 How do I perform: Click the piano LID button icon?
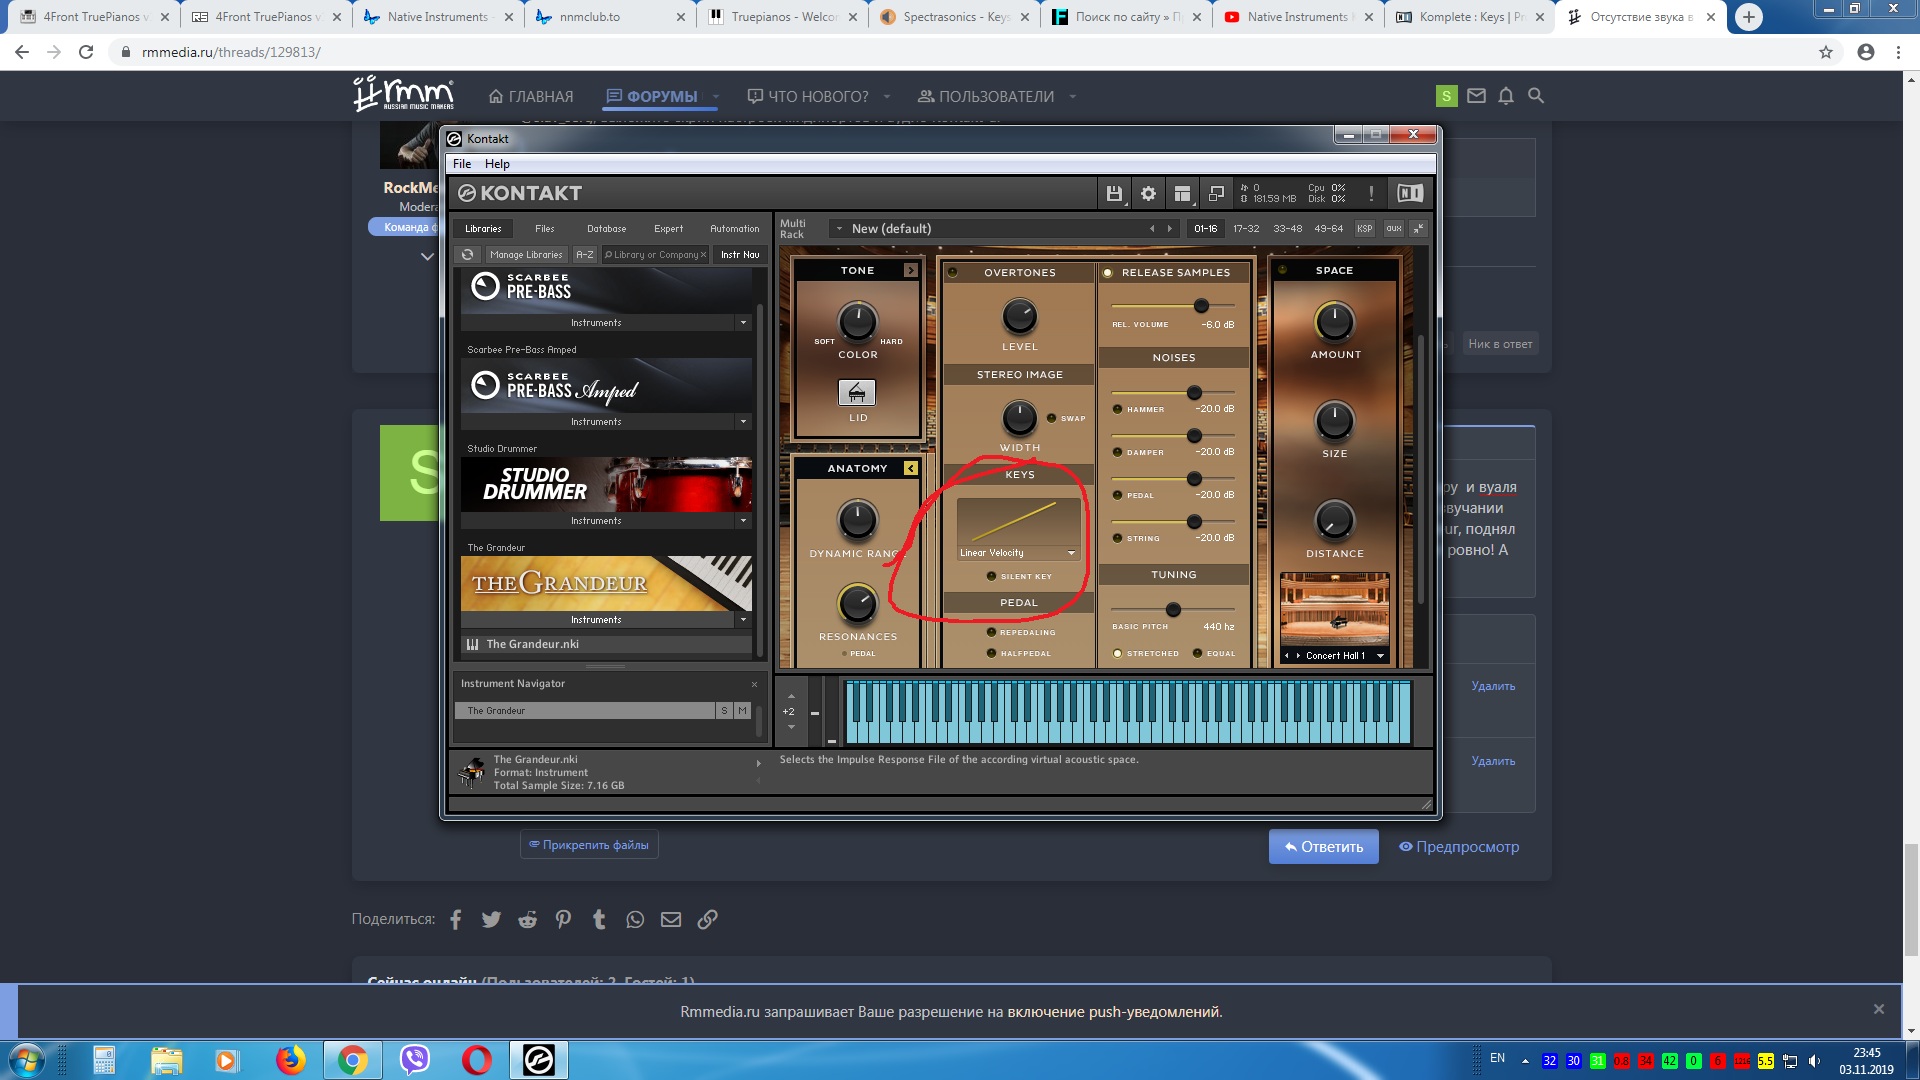coord(857,393)
